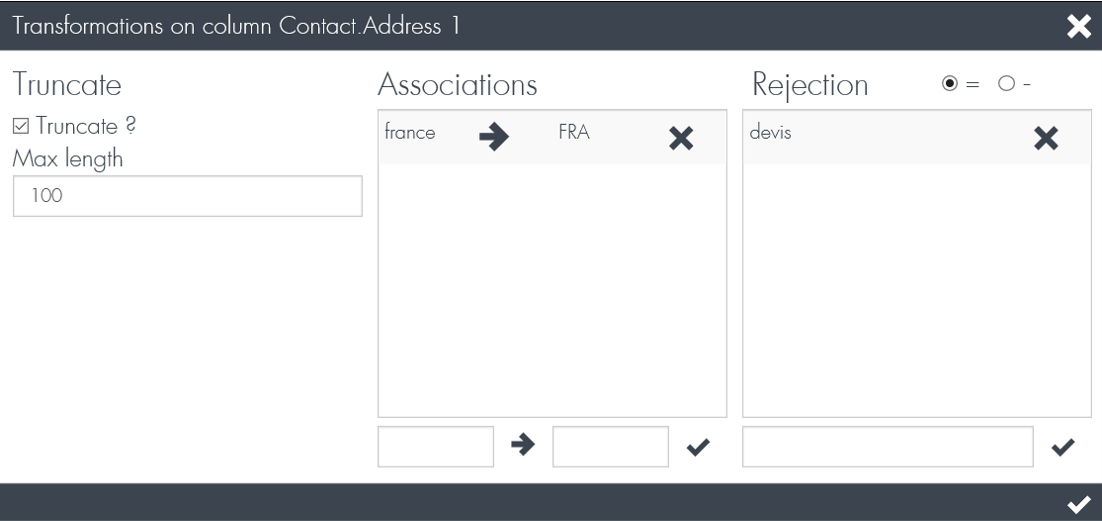Click the association source value input
This screenshot has height=521, width=1102.
[436, 446]
